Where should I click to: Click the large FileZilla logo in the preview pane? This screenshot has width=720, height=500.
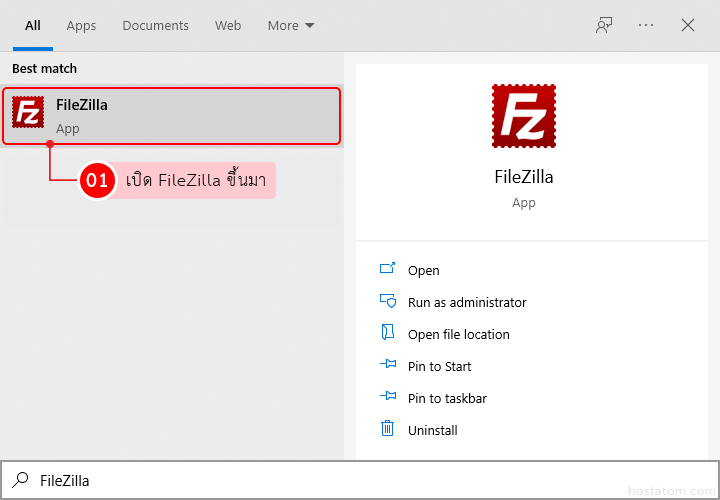pos(523,116)
